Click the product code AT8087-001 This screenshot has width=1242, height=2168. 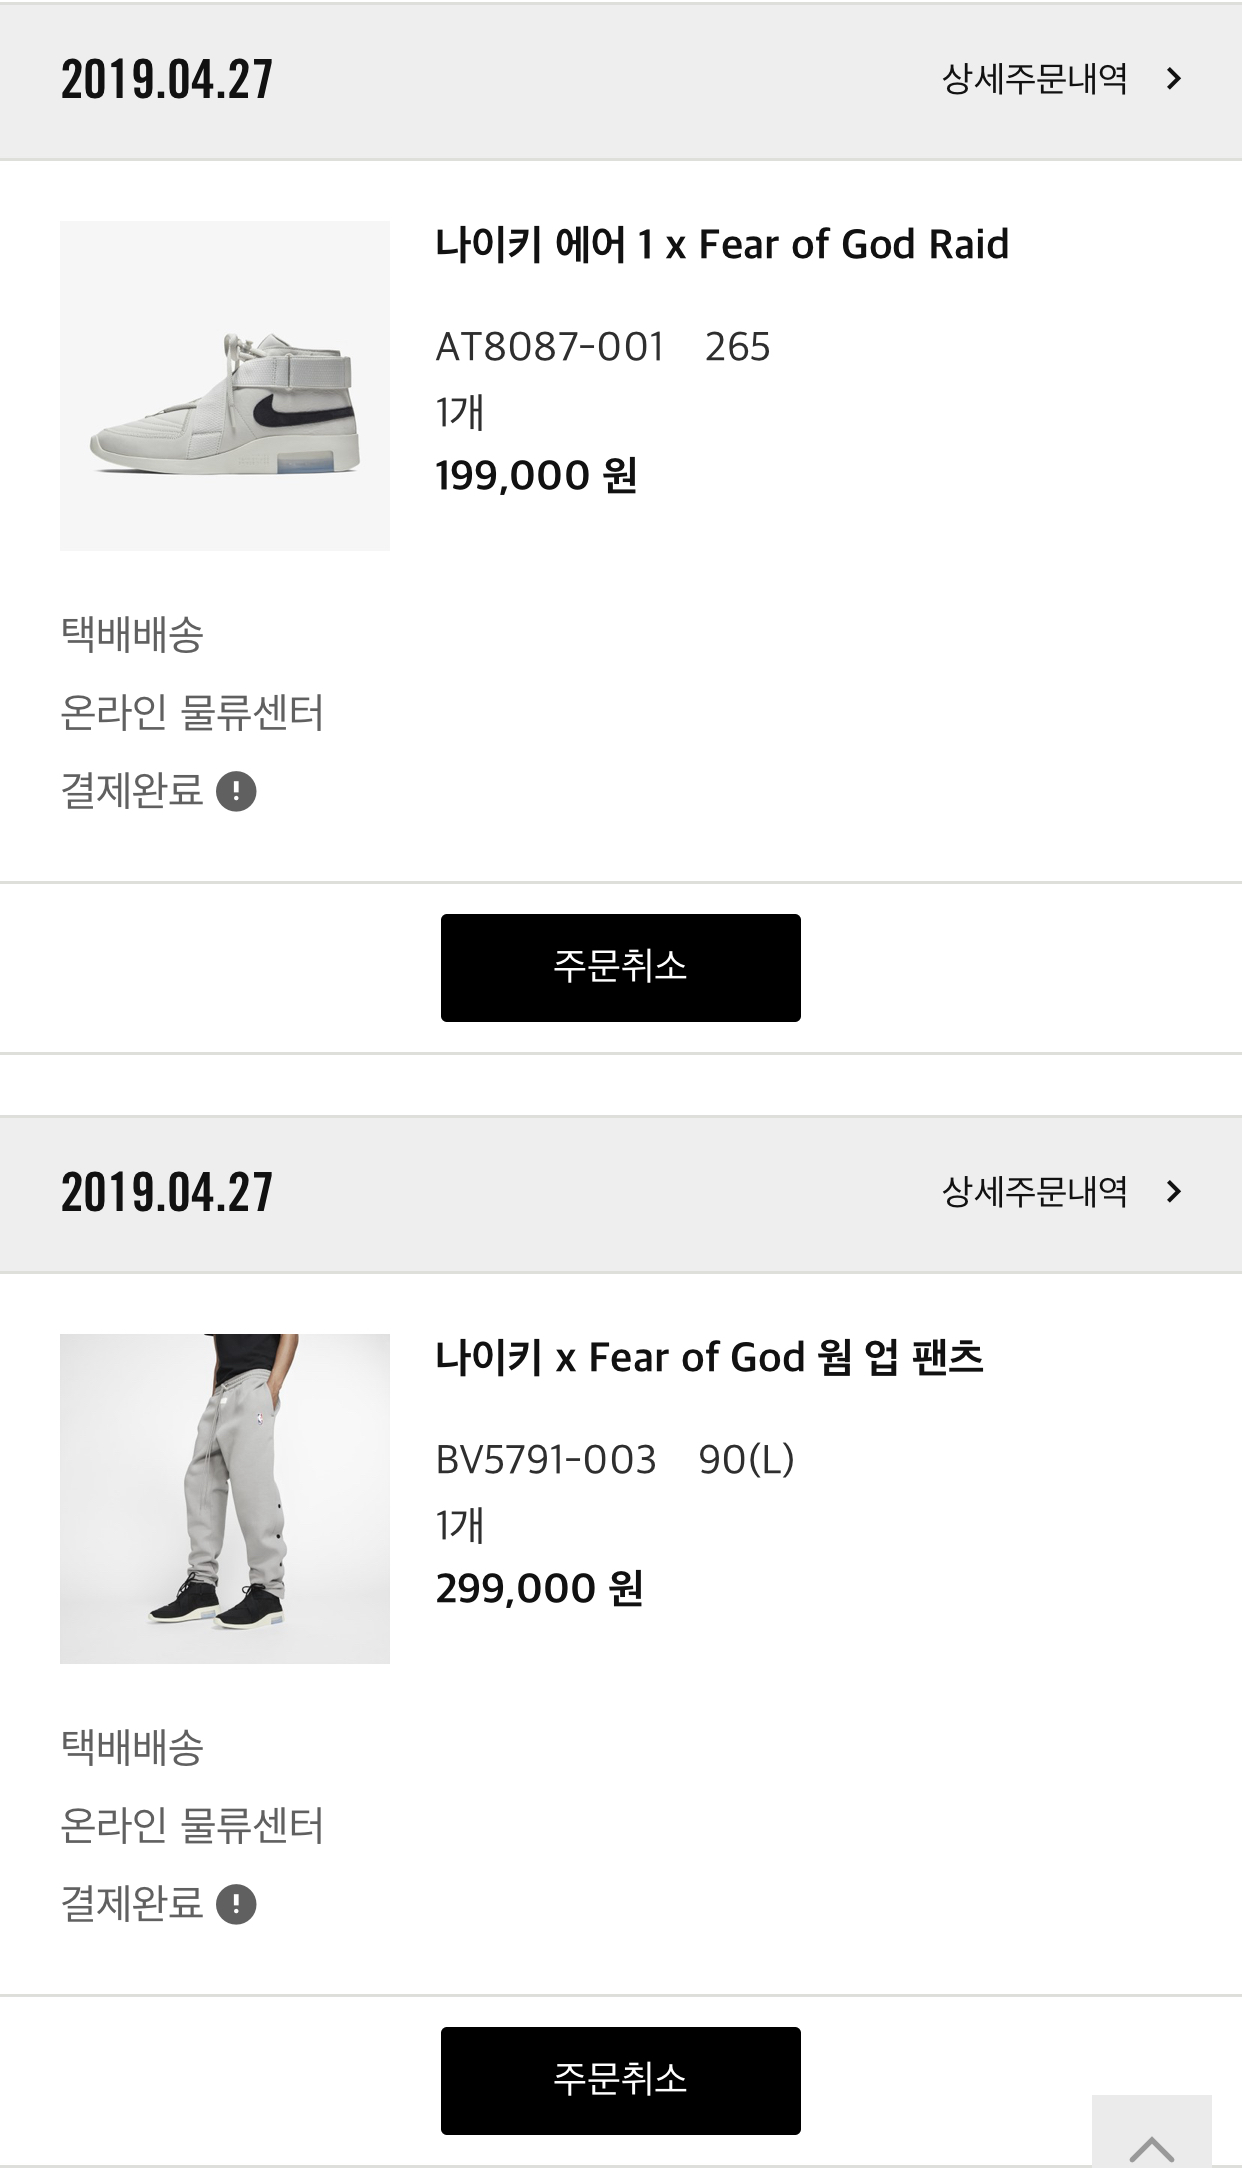click(x=550, y=348)
